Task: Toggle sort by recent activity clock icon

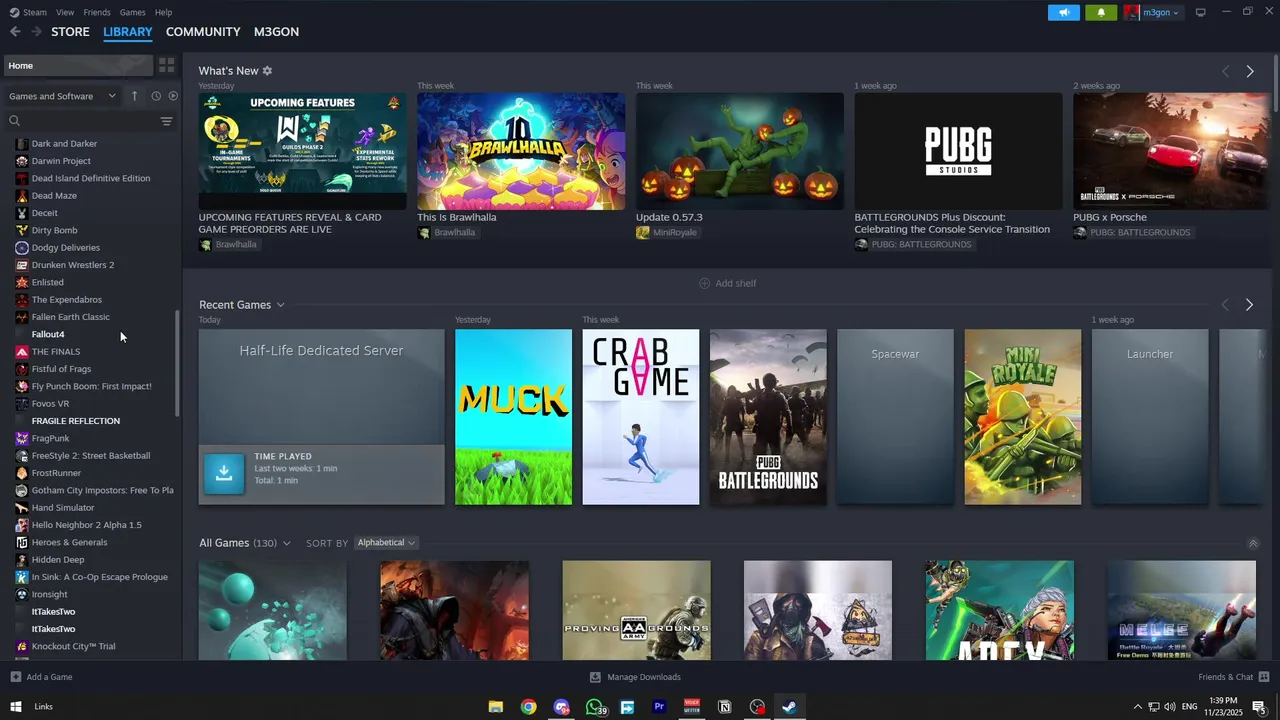Action: 156,96
